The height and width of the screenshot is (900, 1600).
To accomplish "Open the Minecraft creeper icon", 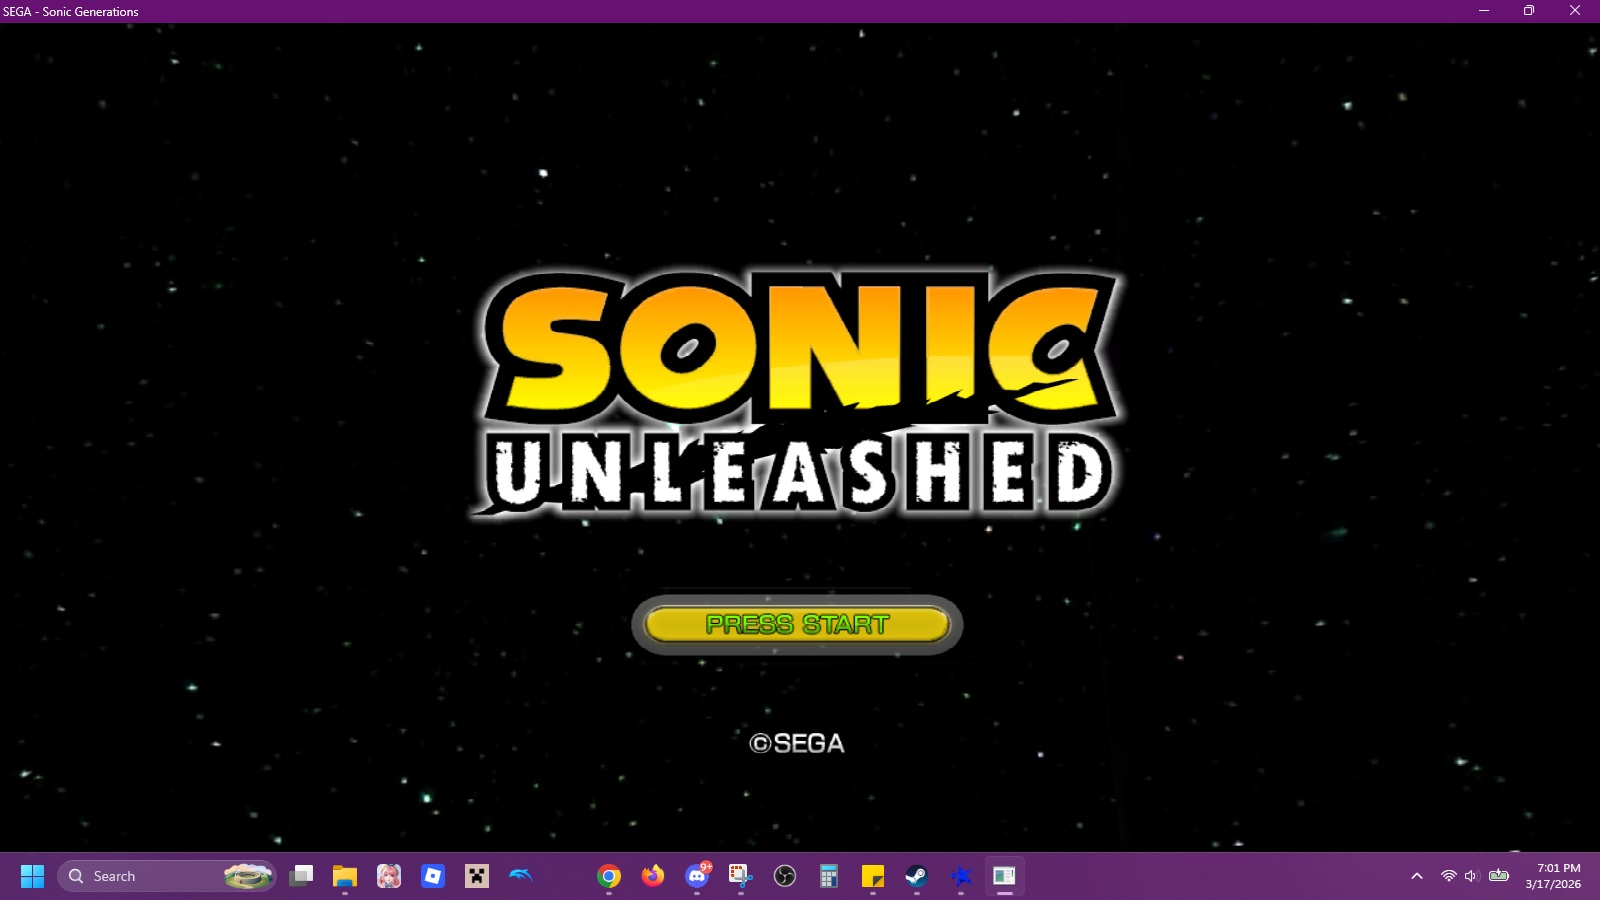I will [477, 876].
